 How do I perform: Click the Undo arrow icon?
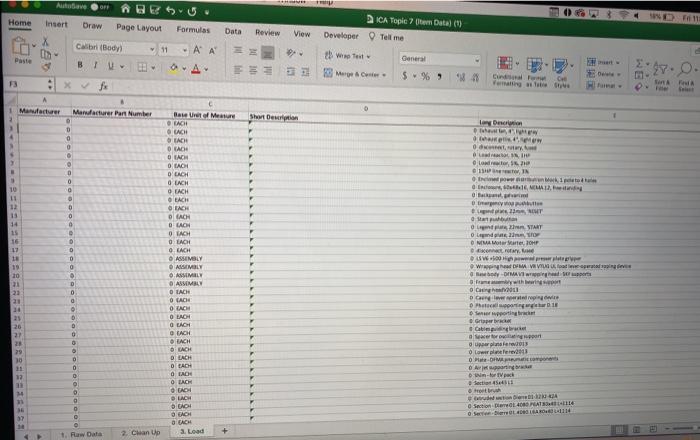coord(170,10)
